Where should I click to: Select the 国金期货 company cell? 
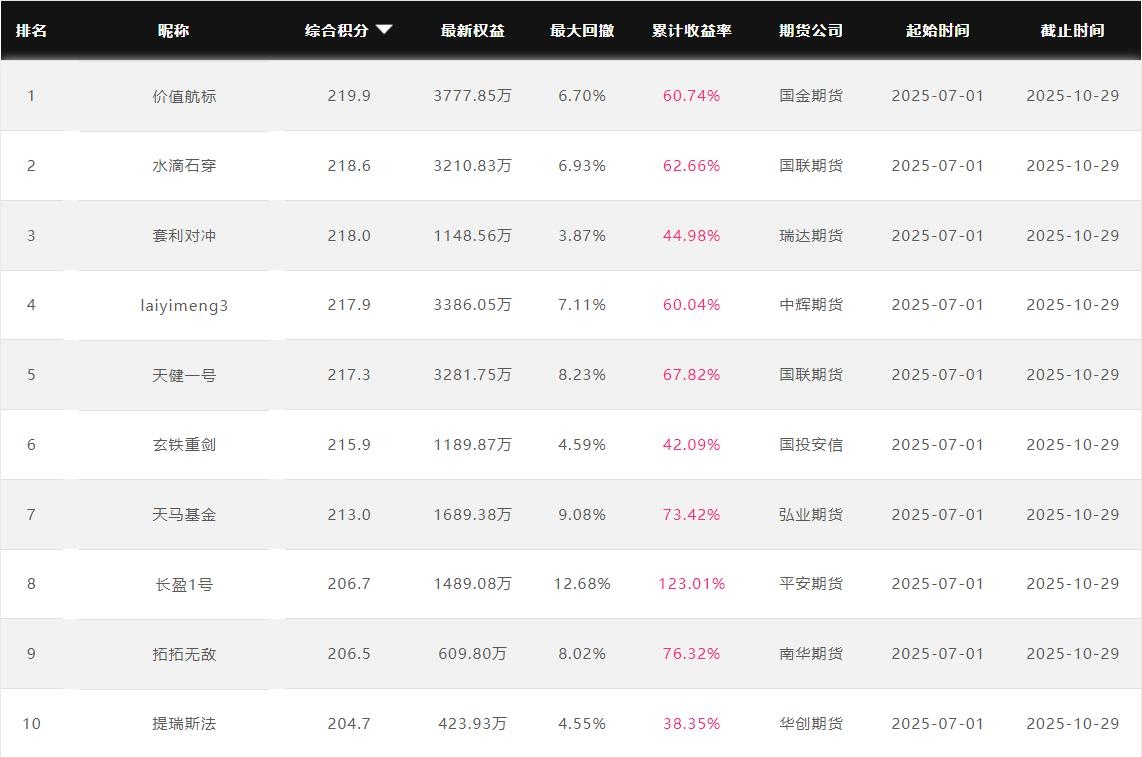[x=810, y=96]
